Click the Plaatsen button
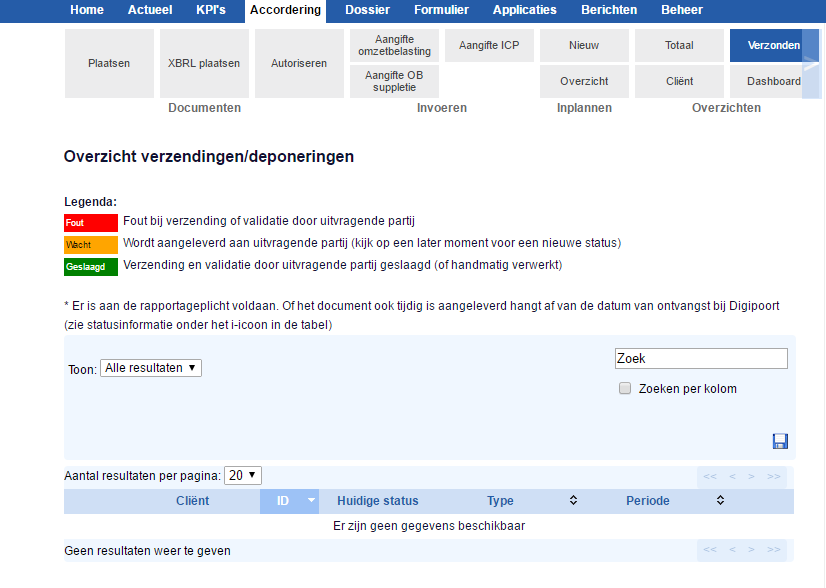Image resolution: width=826 pixels, height=588 pixels. coord(109,63)
